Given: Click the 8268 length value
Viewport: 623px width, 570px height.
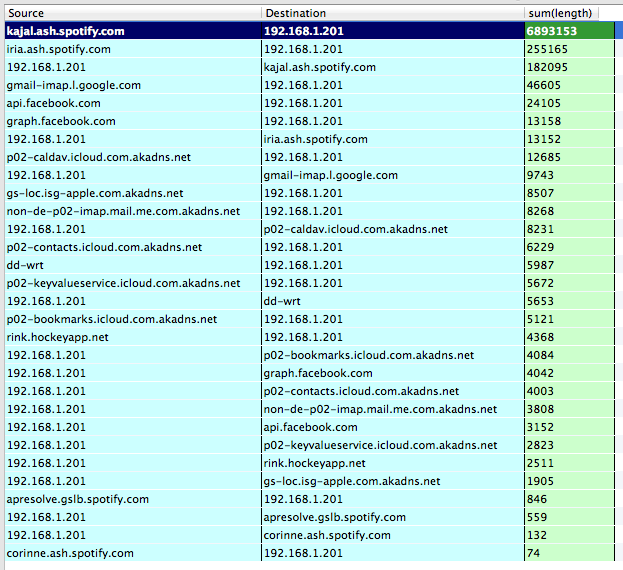Looking at the screenshot, I should point(540,211).
